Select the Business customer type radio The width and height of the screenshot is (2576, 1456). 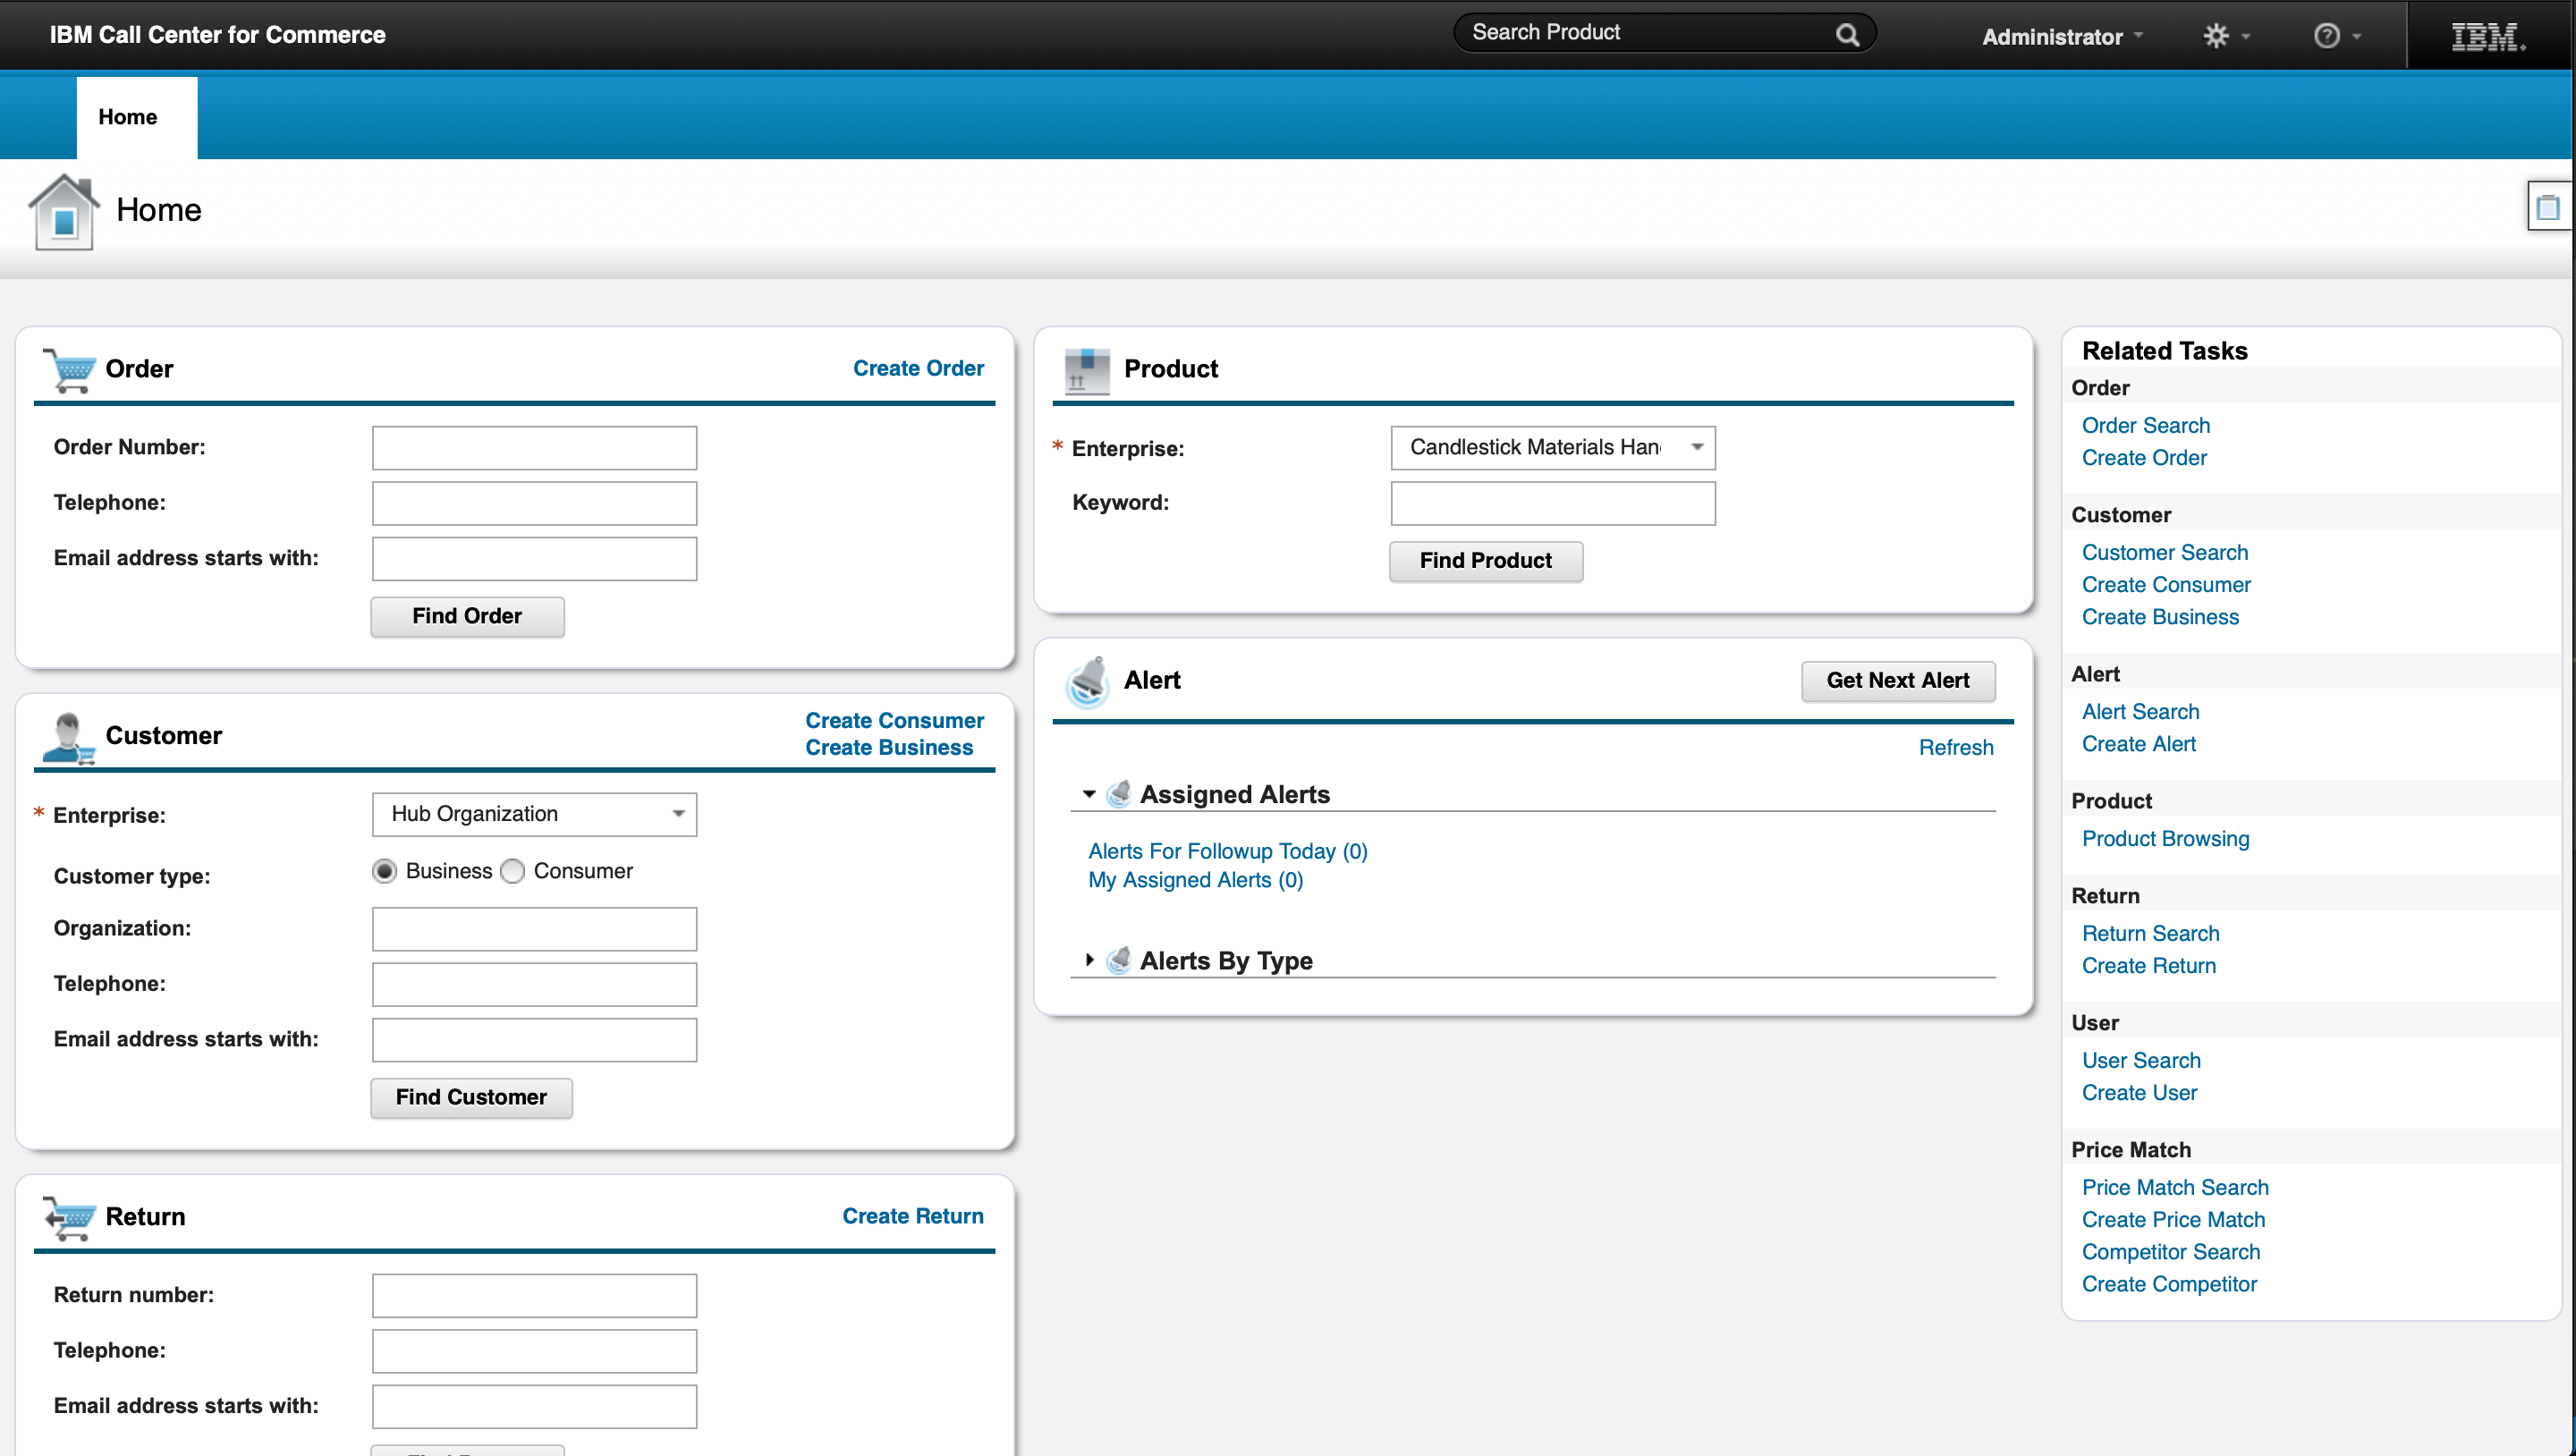click(x=384, y=871)
